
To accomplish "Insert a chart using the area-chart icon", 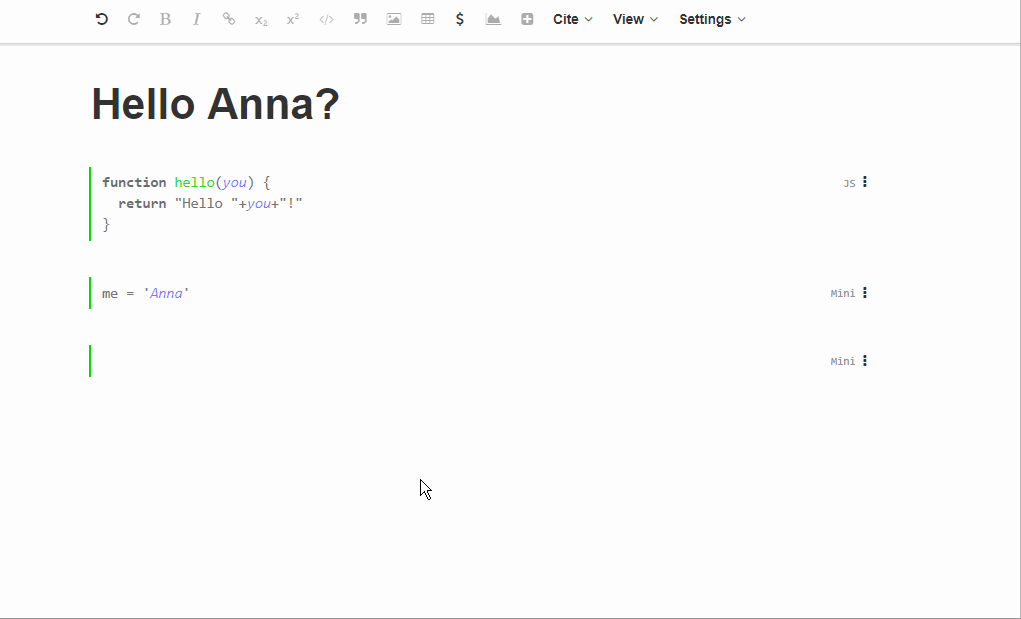I will pyautogui.click(x=493, y=19).
